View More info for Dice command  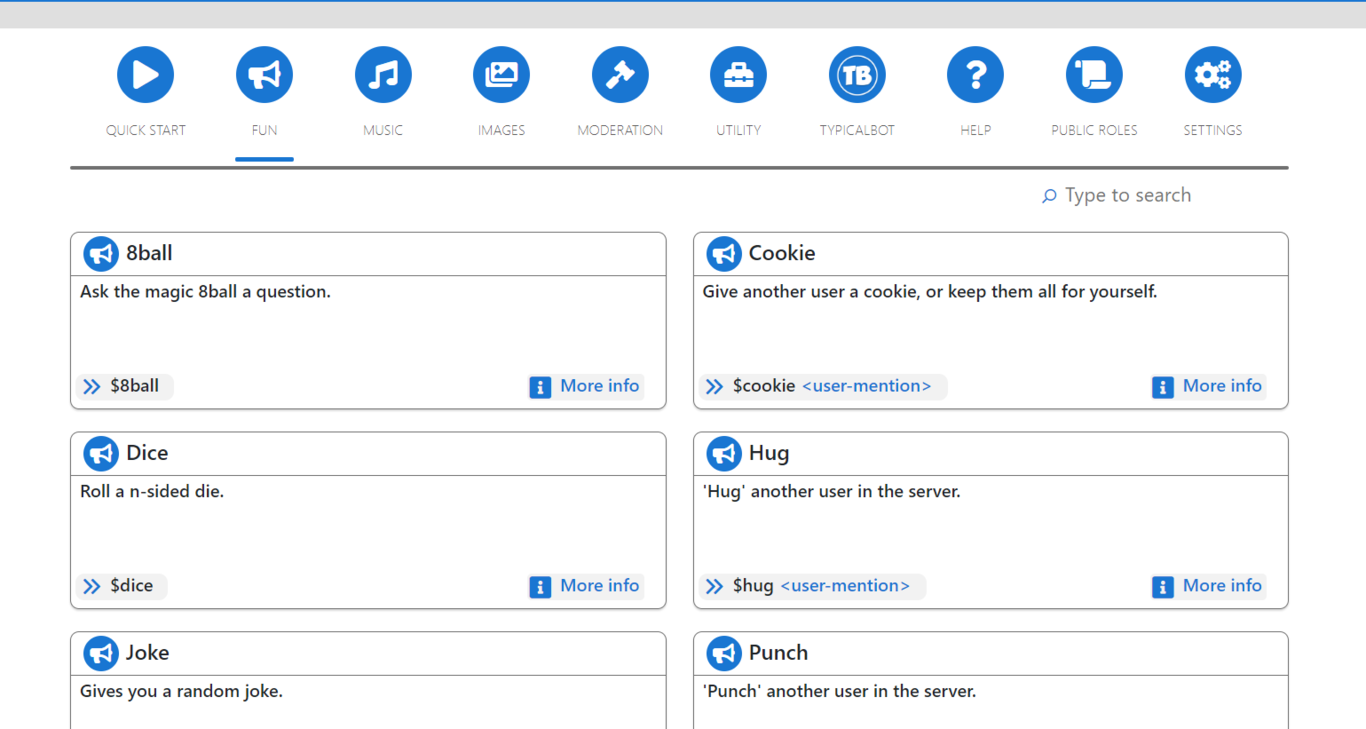(585, 586)
